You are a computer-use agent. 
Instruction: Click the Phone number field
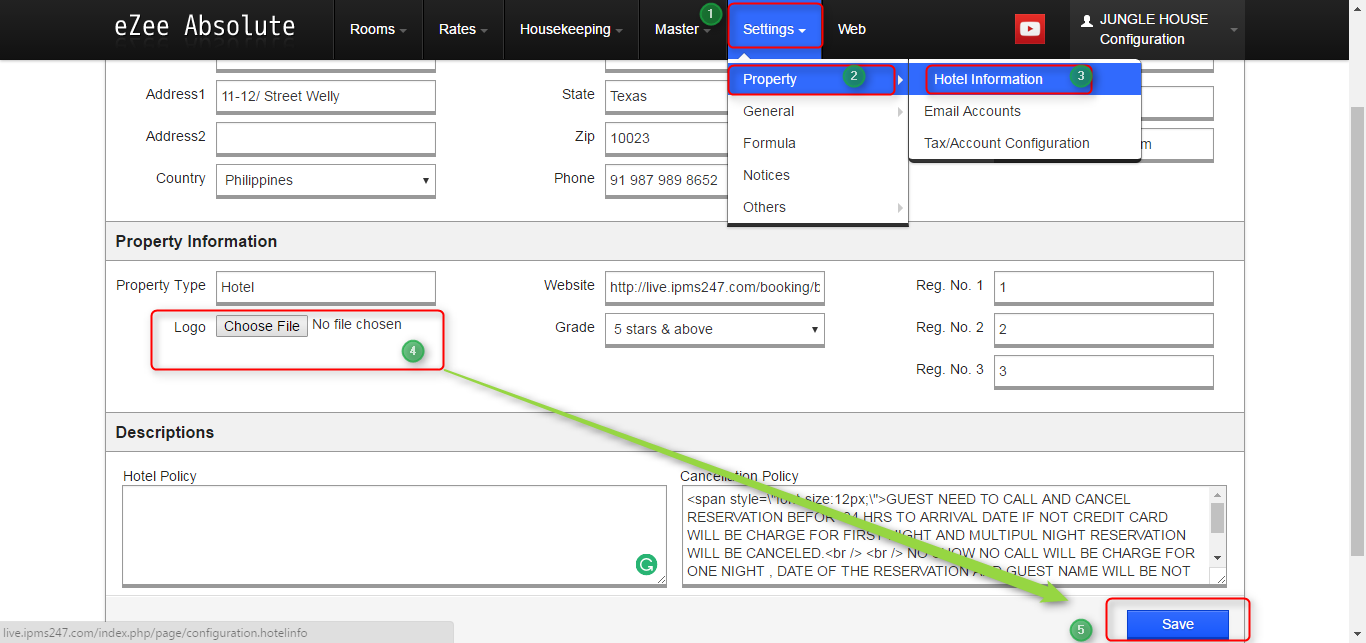point(667,180)
